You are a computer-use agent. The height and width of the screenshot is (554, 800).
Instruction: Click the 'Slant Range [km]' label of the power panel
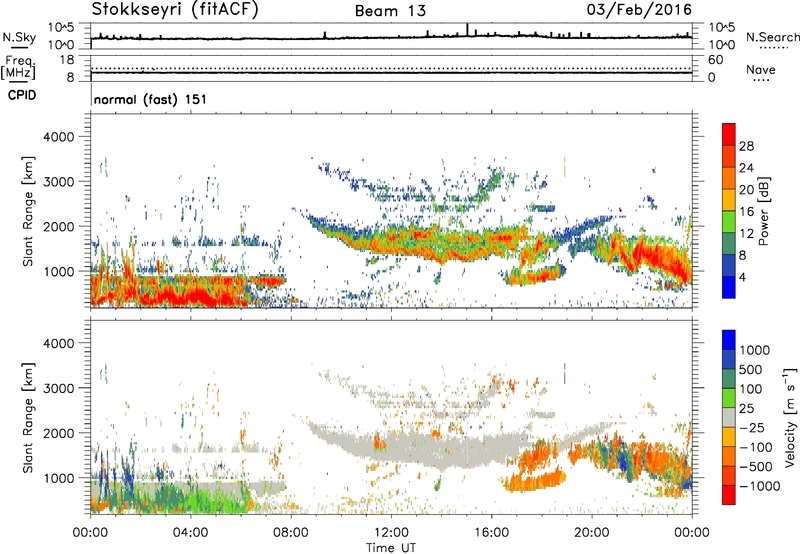[x=28, y=211]
